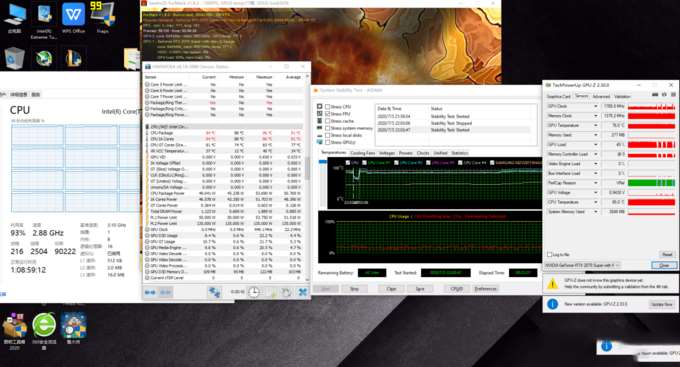Click Update Now in GPU-Z notification

662,305
